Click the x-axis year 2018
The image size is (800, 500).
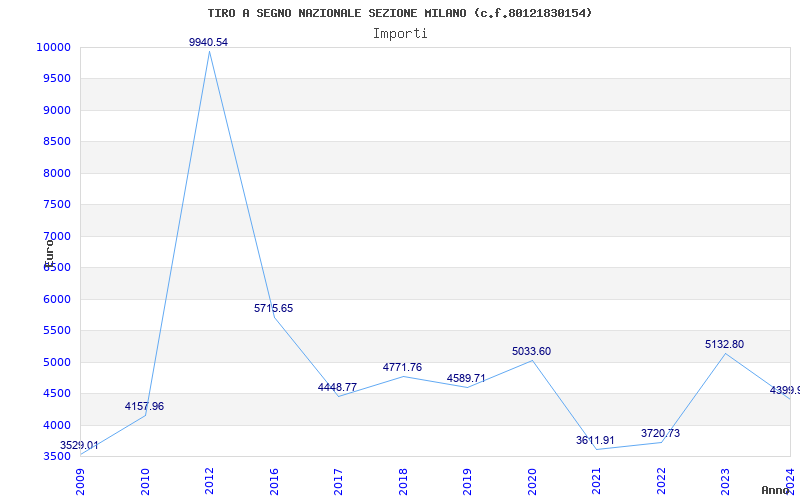click(x=403, y=482)
